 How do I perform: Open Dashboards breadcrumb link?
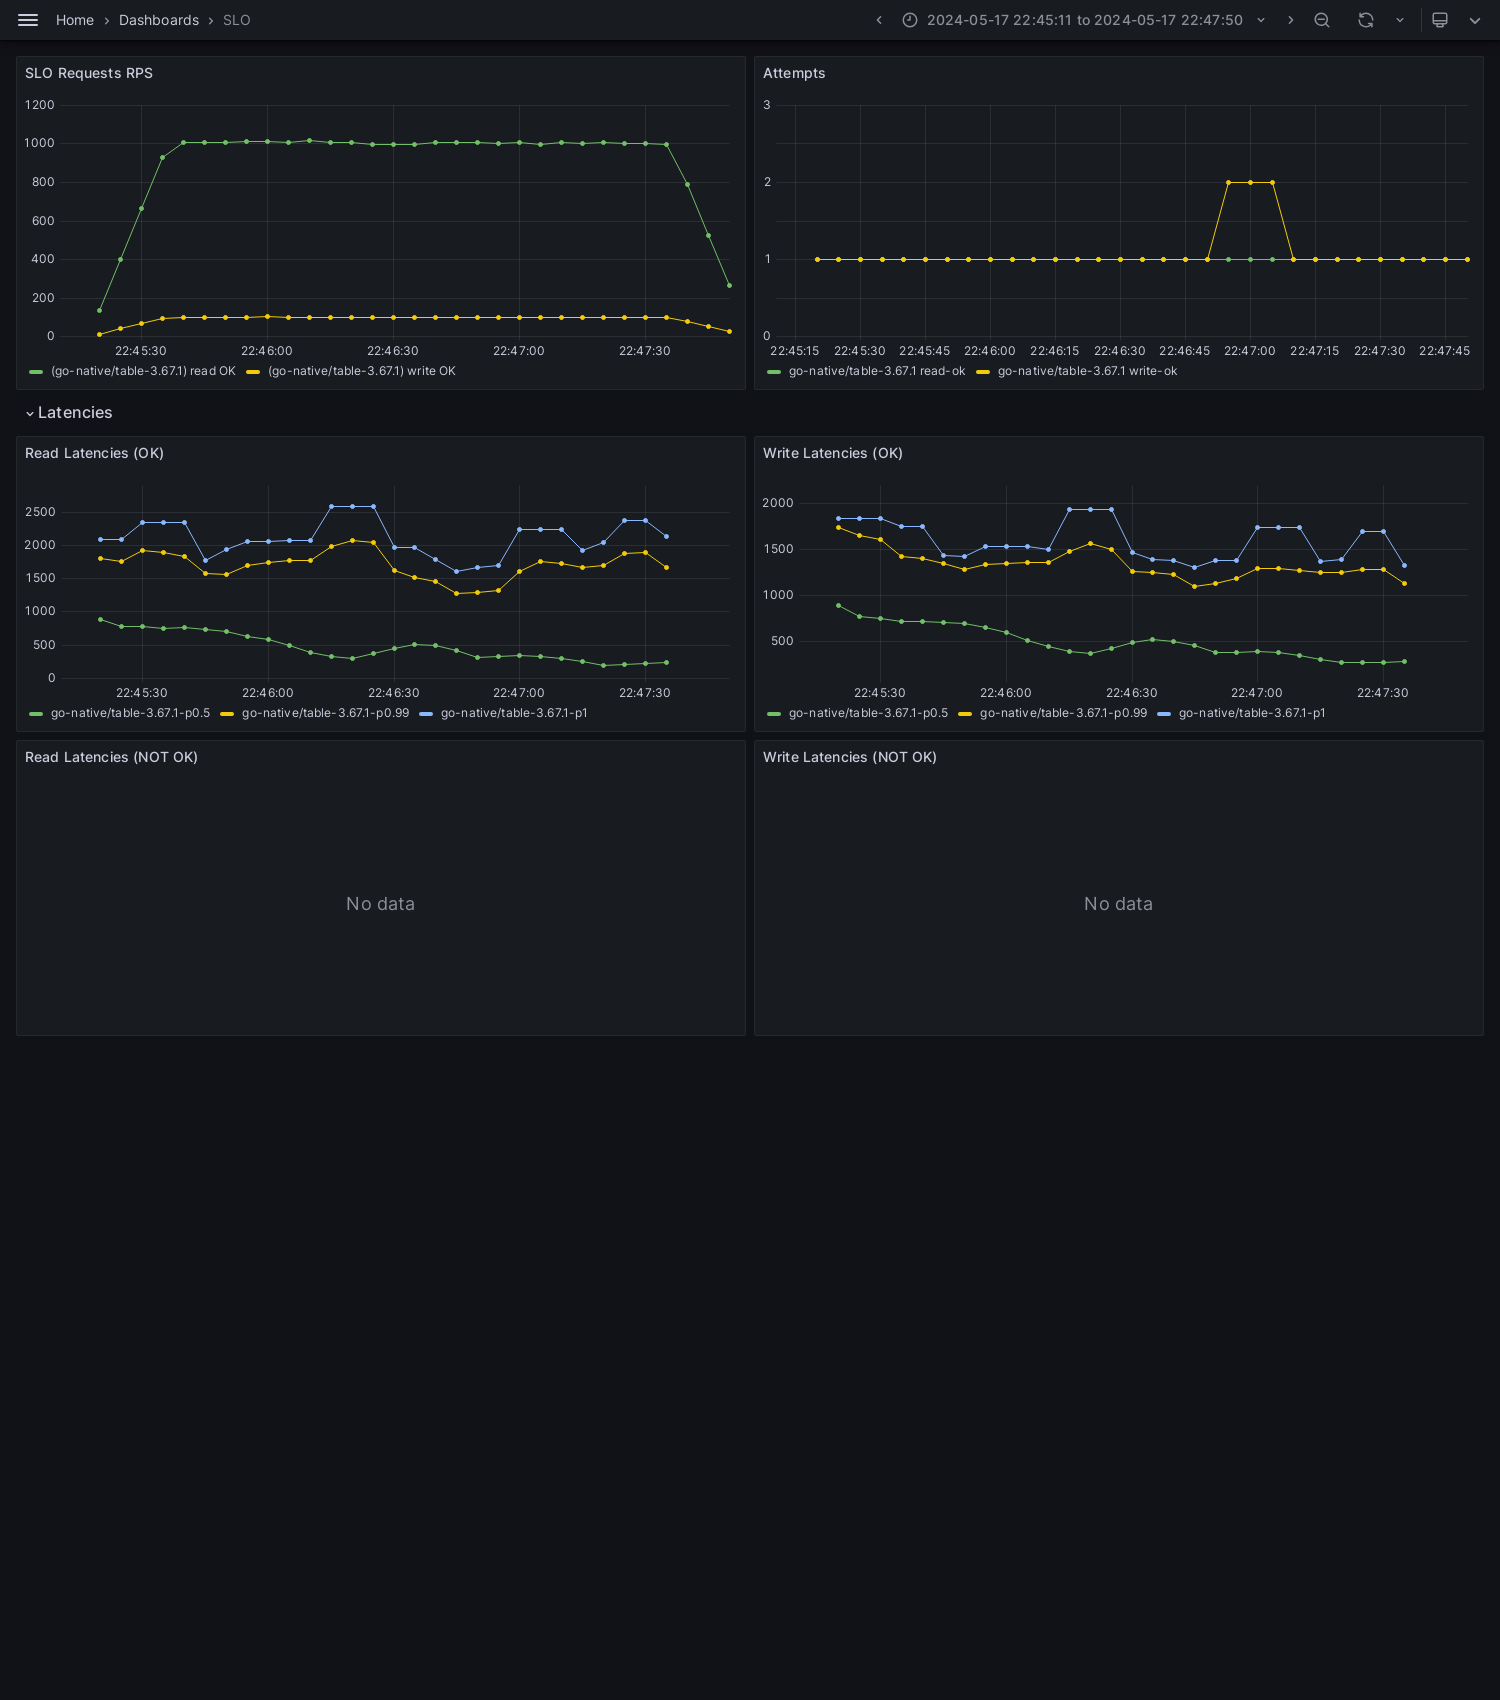pyautogui.click(x=159, y=20)
